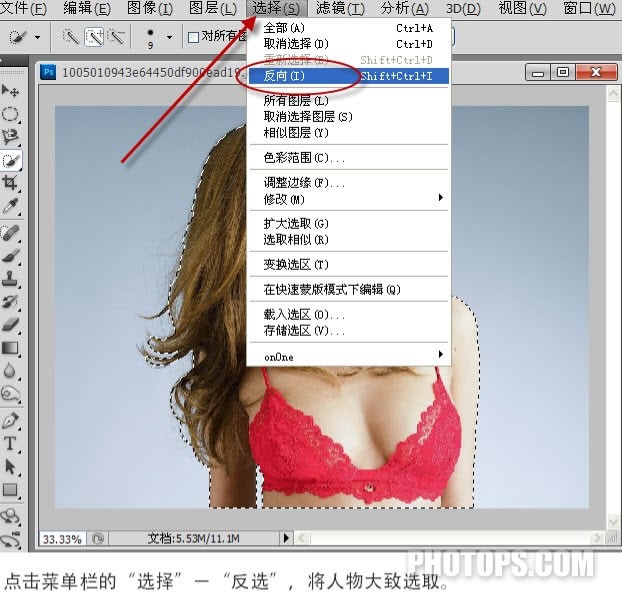Image resolution: width=622 pixels, height=608 pixels.
Task: Toggle the 对所有图层 checkbox
Action: pos(193,38)
